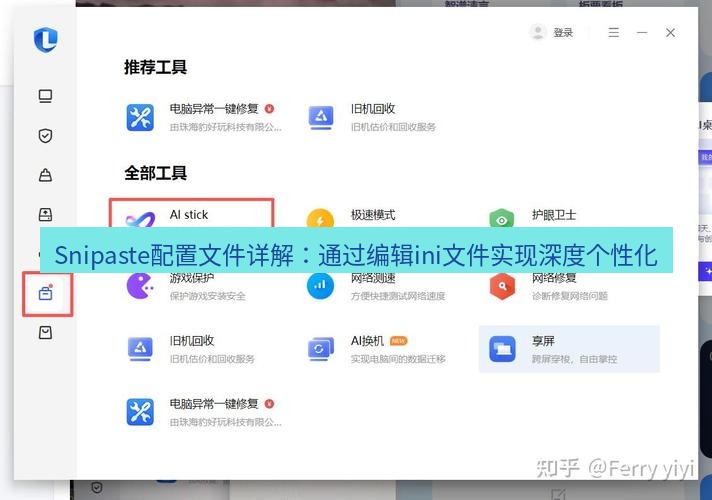Click the AI换机 transfer icon
Viewport: 712px width, 500px height.
[x=321, y=349]
